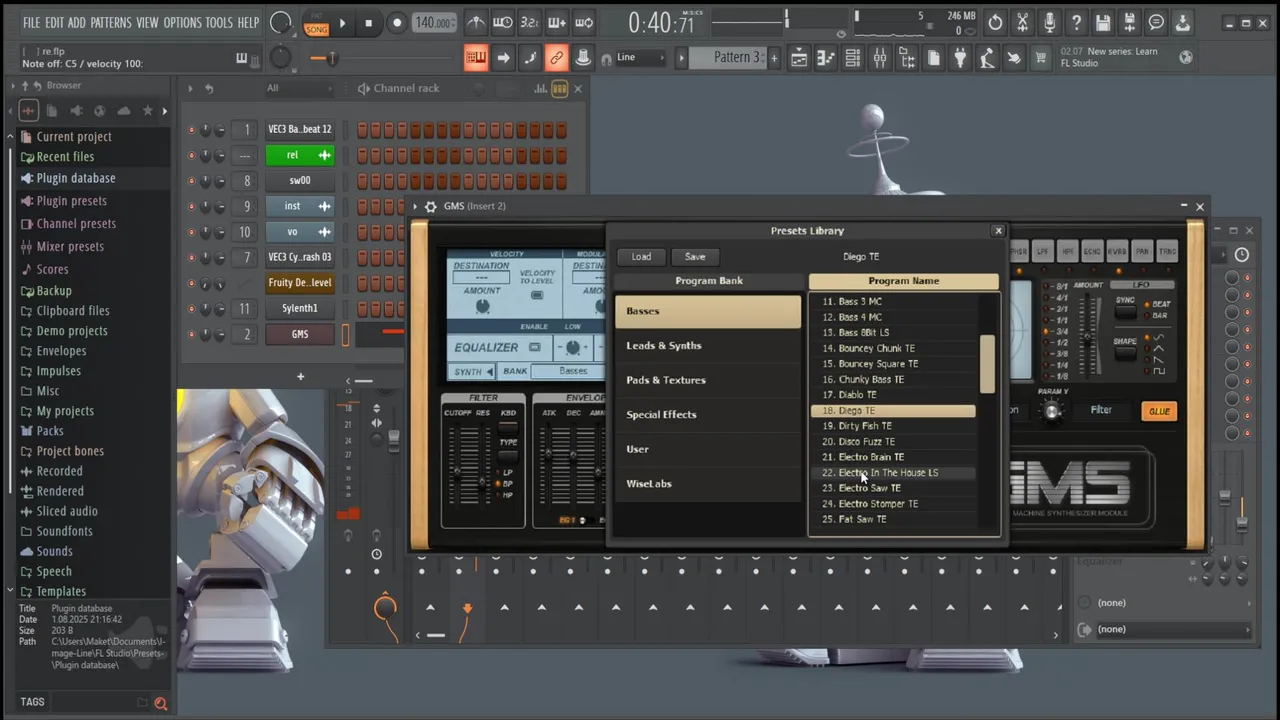Stop playback in the transport
This screenshot has height=720, width=1280.
point(368,22)
